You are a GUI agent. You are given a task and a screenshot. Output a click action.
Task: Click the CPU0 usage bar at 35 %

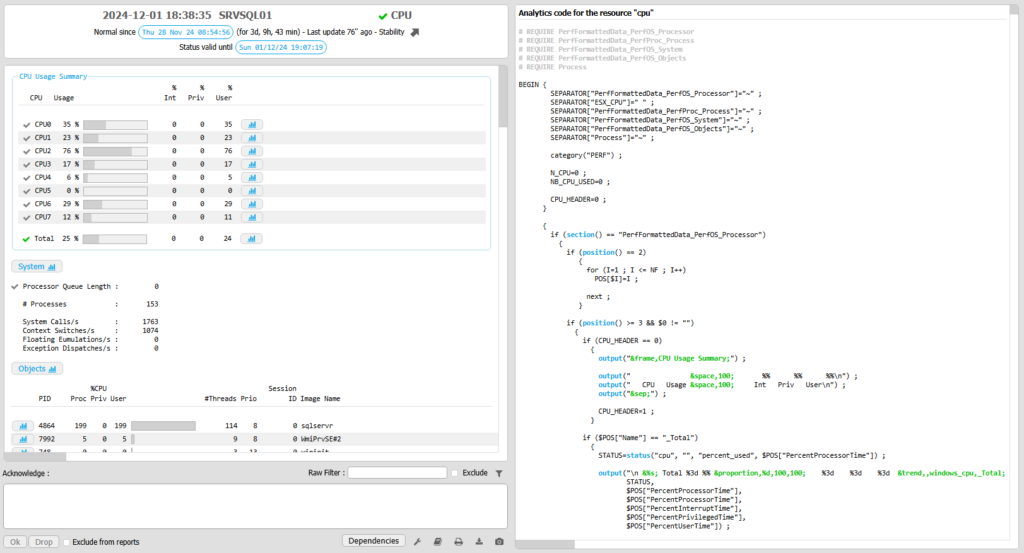click(x=115, y=124)
